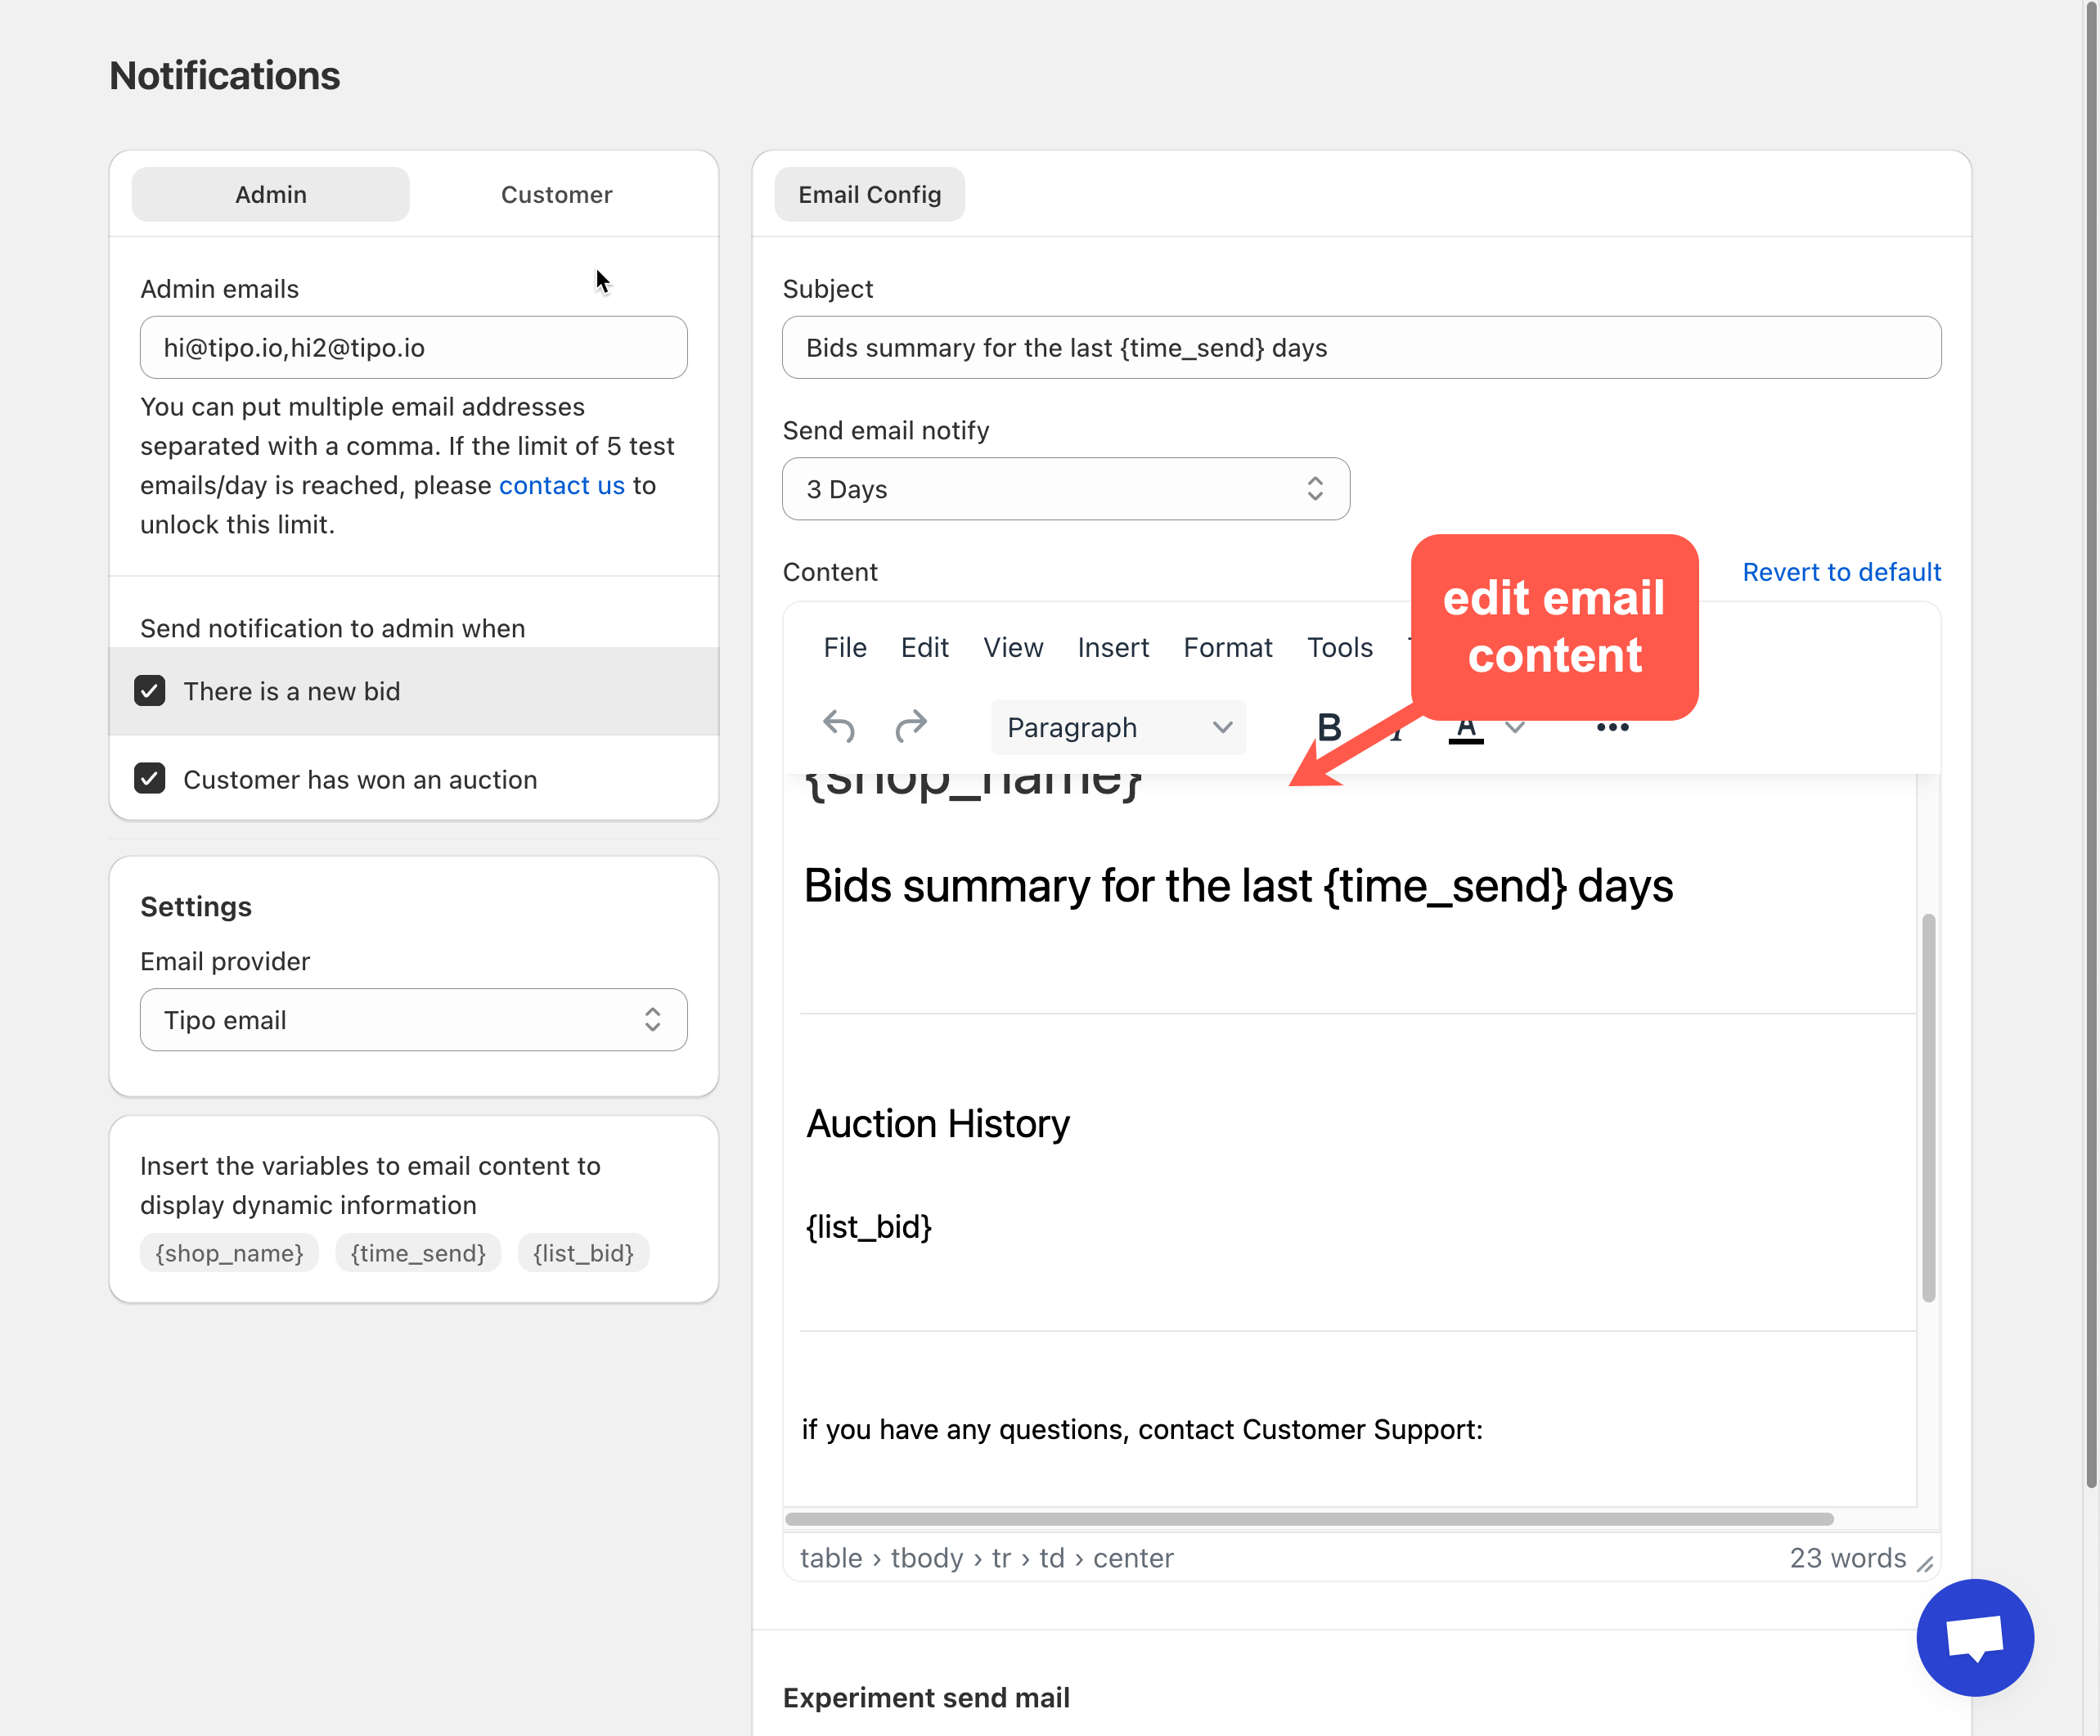
Task: Open the Paragraph block format dropdown
Action: click(1118, 727)
